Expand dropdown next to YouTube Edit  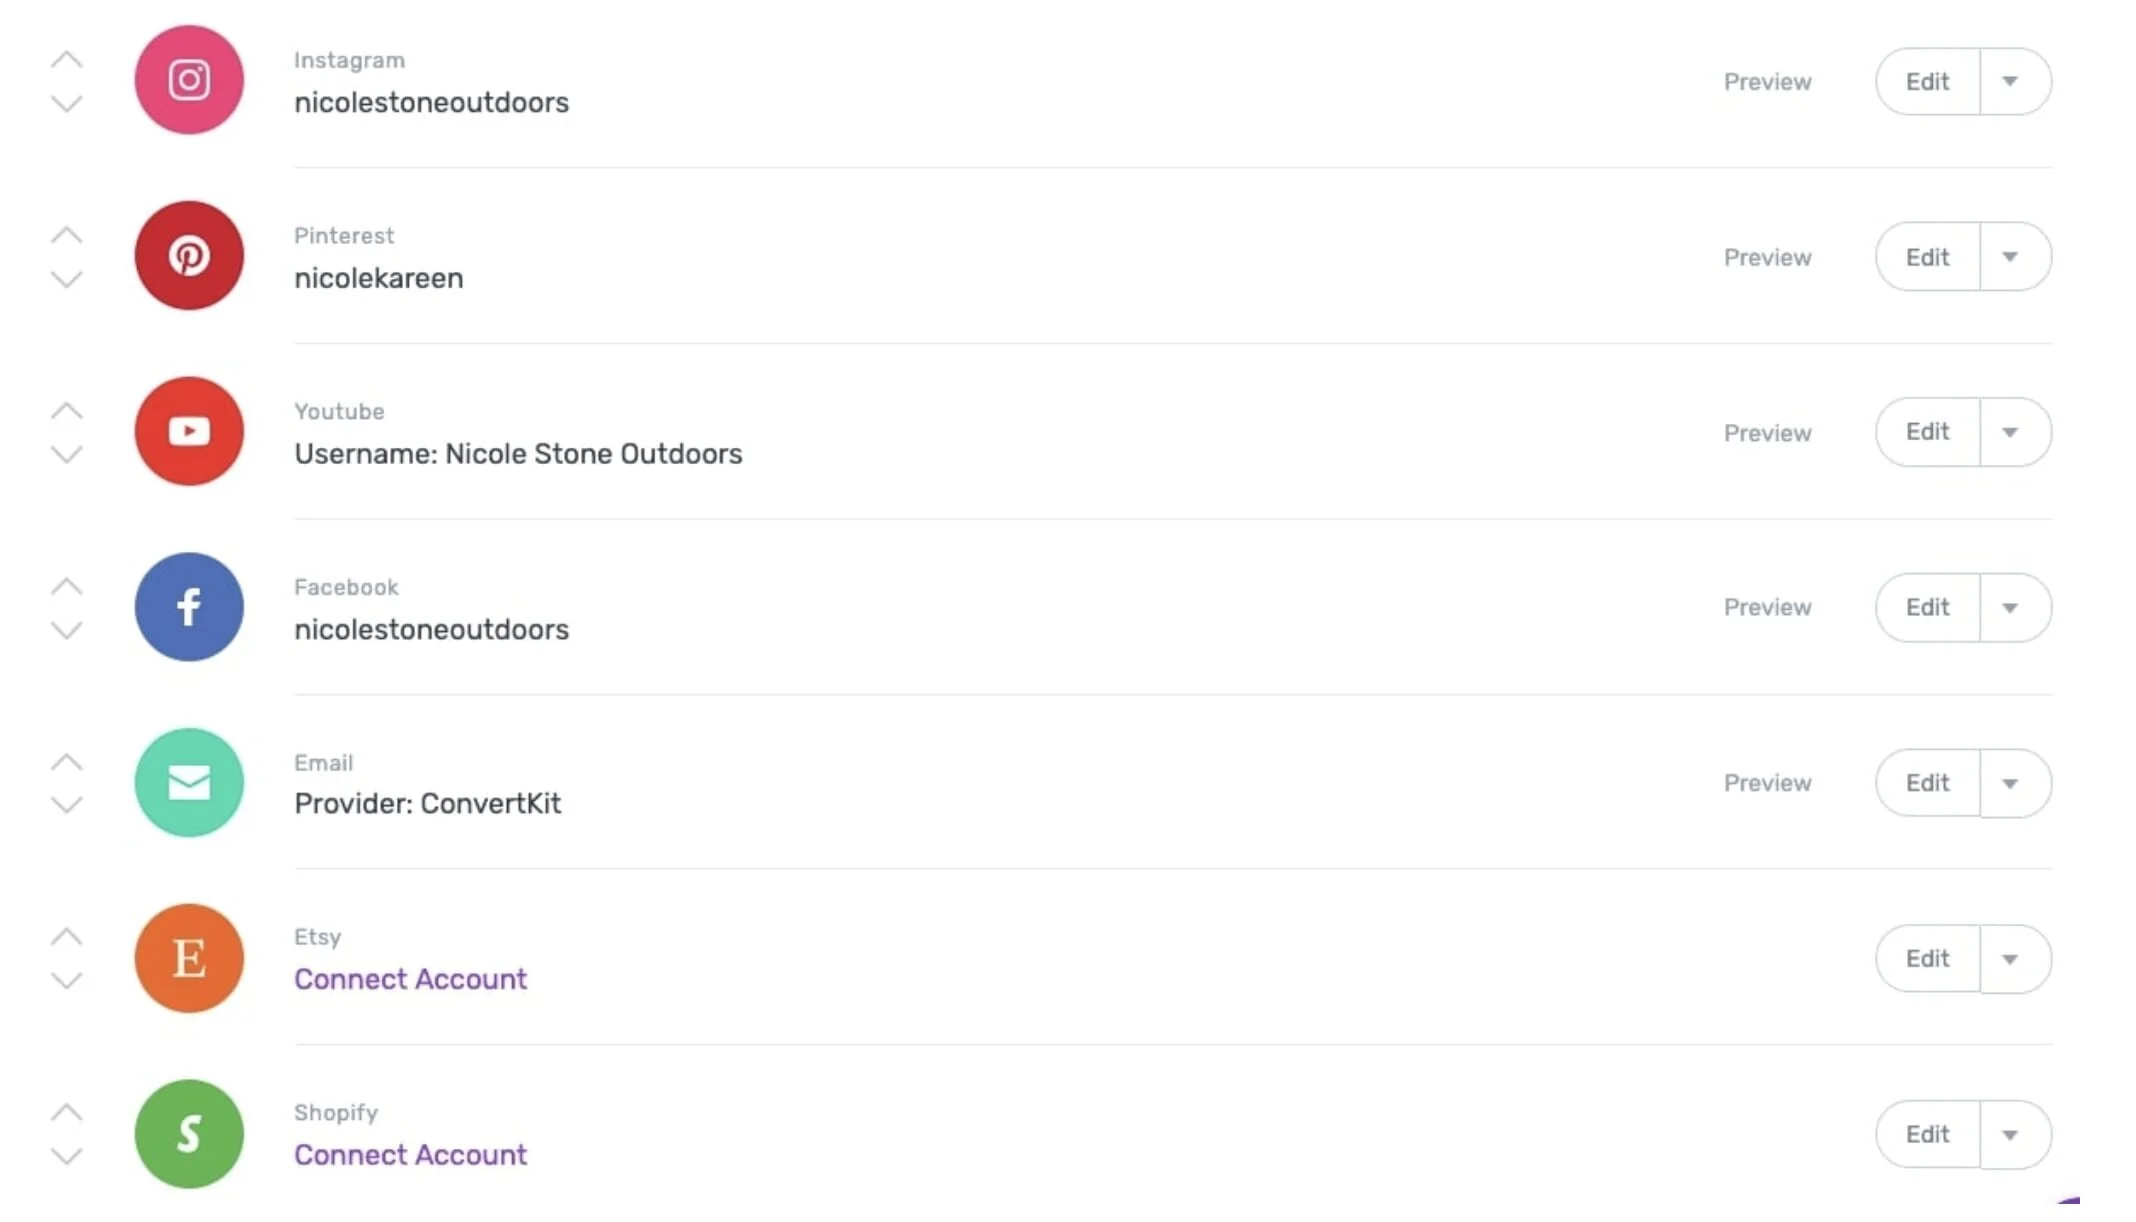pyautogui.click(x=2011, y=432)
